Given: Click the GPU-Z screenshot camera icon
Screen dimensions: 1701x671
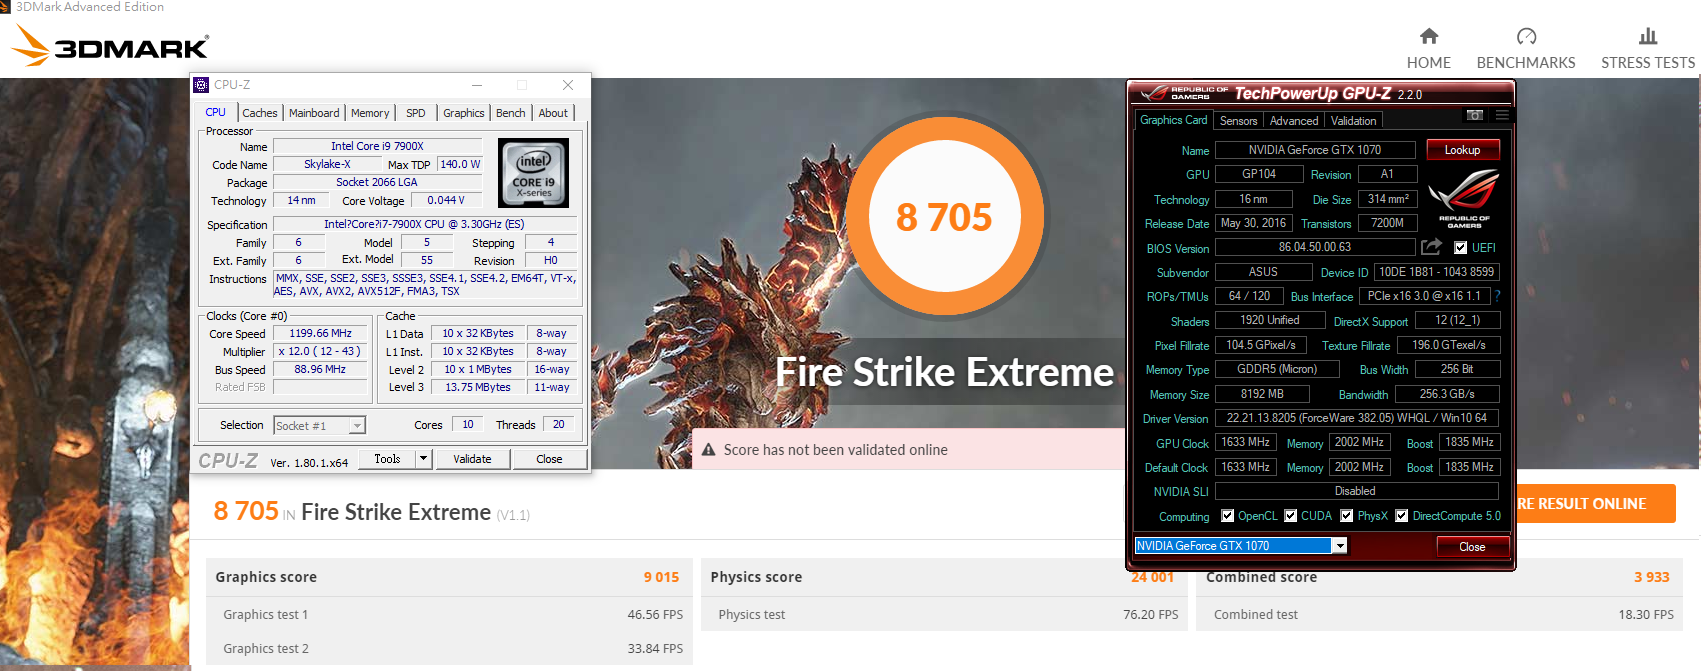Looking at the screenshot, I should point(1474,116).
